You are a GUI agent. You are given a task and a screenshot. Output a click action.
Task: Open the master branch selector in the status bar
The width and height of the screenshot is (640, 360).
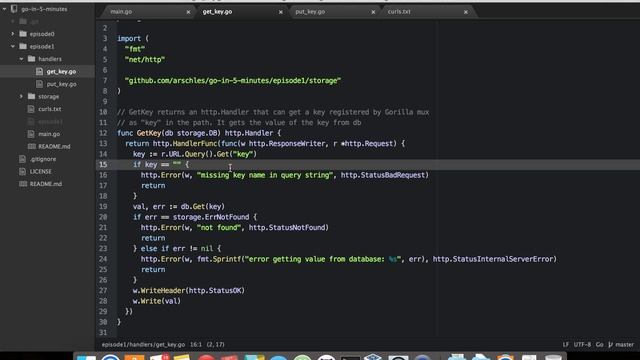(624, 344)
